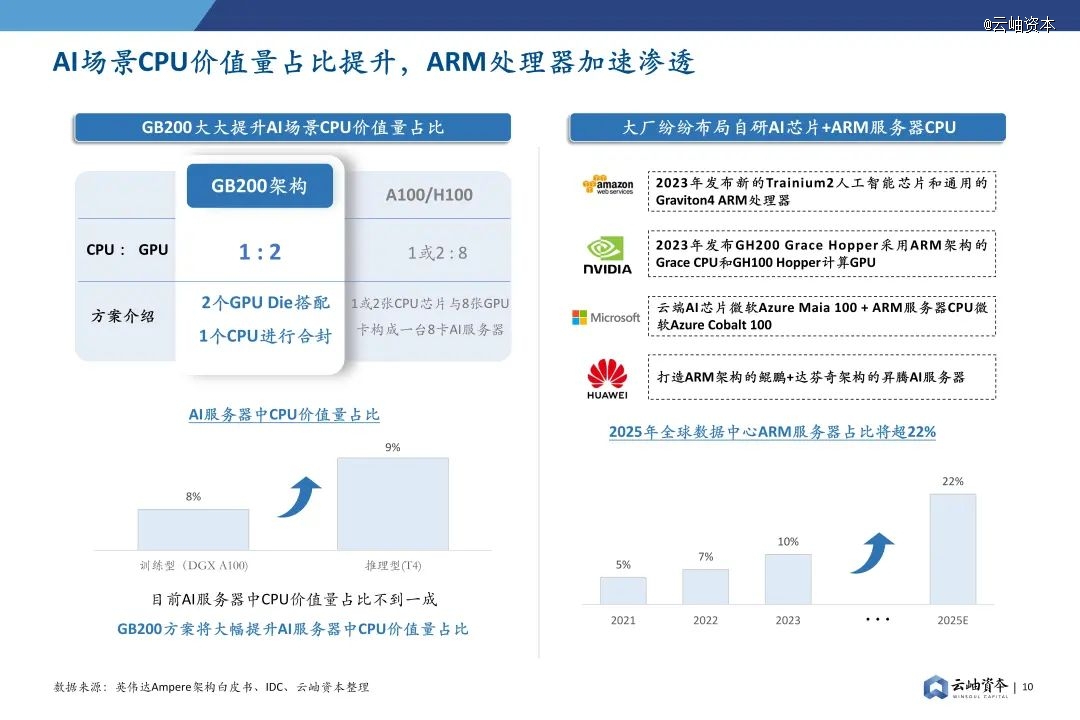Click the 2023 bar showing 10%
The image size is (1080, 720).
click(x=788, y=579)
